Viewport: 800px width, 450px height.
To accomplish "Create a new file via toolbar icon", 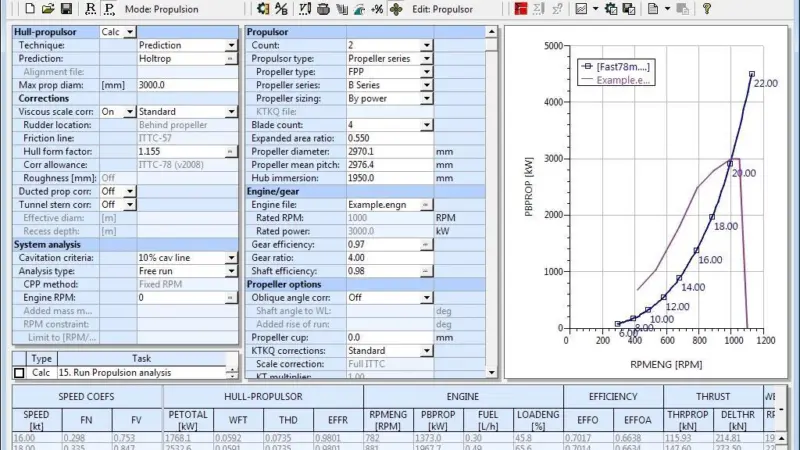I will (x=30, y=9).
